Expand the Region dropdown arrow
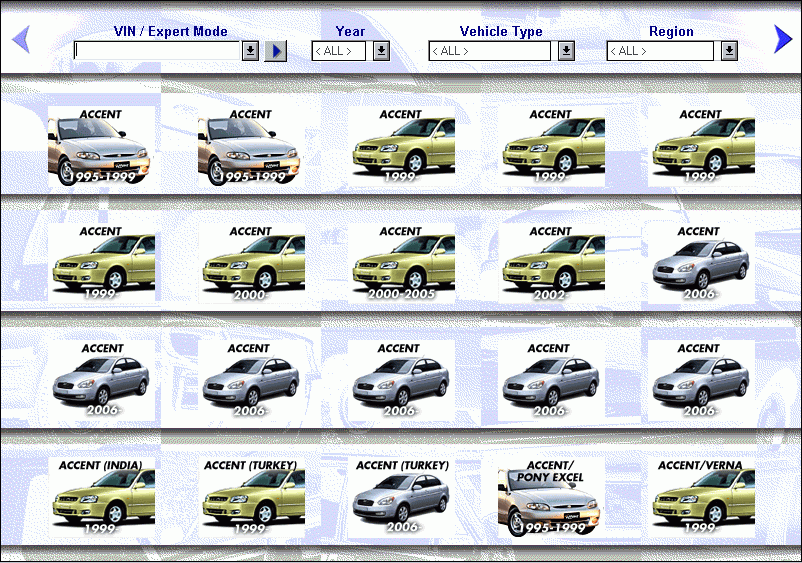 pos(729,51)
